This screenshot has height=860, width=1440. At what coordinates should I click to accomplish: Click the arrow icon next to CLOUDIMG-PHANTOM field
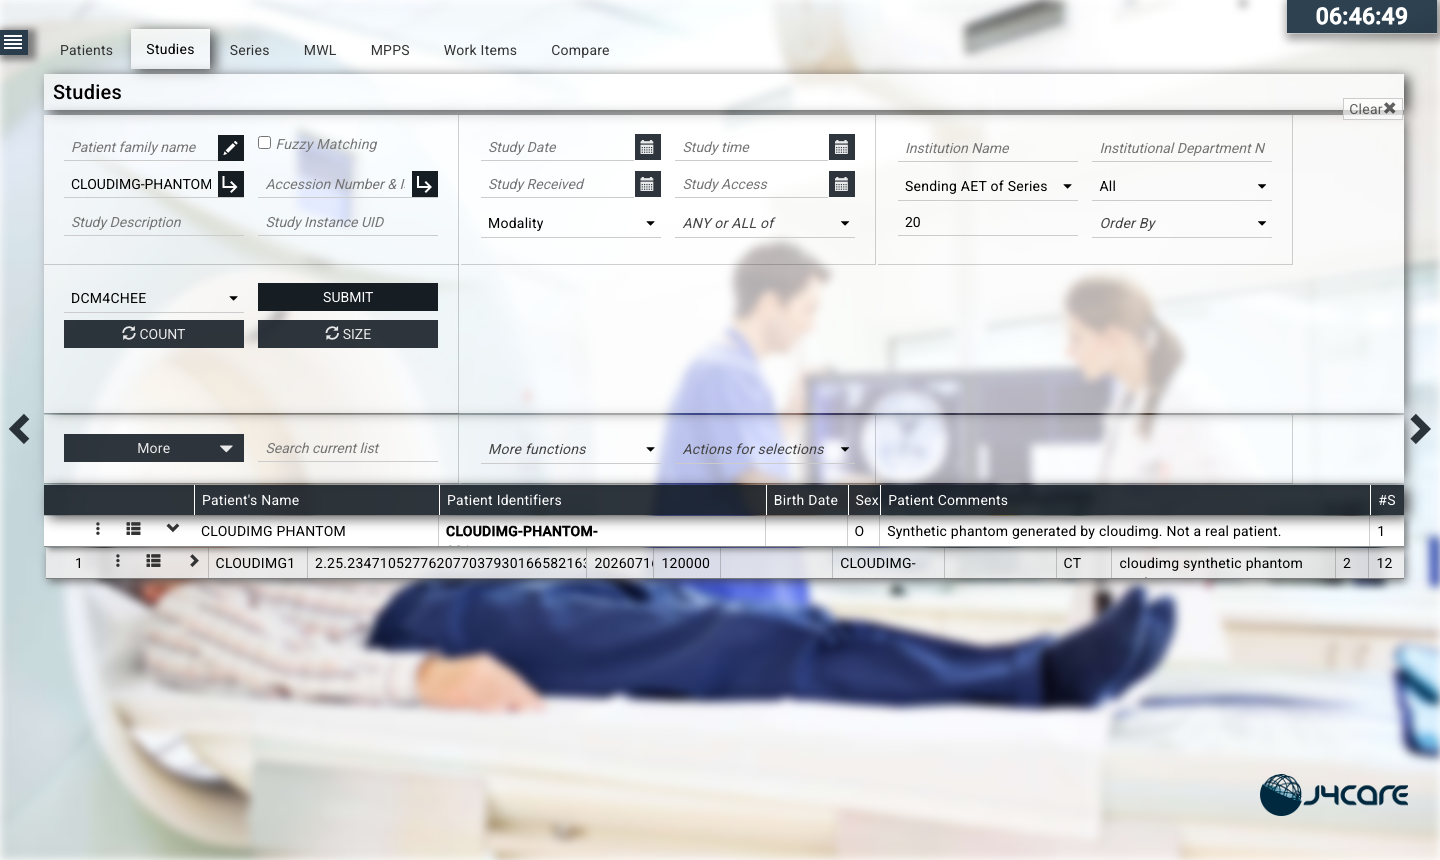(231, 184)
